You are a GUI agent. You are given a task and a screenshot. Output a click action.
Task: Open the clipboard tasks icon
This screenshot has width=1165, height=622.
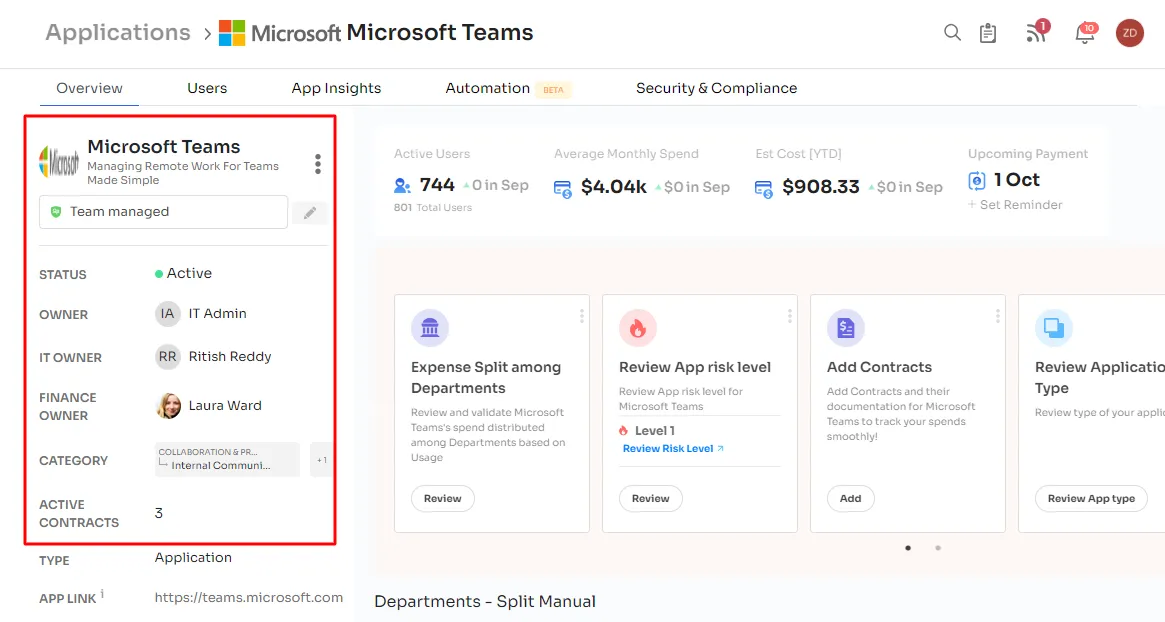click(987, 33)
